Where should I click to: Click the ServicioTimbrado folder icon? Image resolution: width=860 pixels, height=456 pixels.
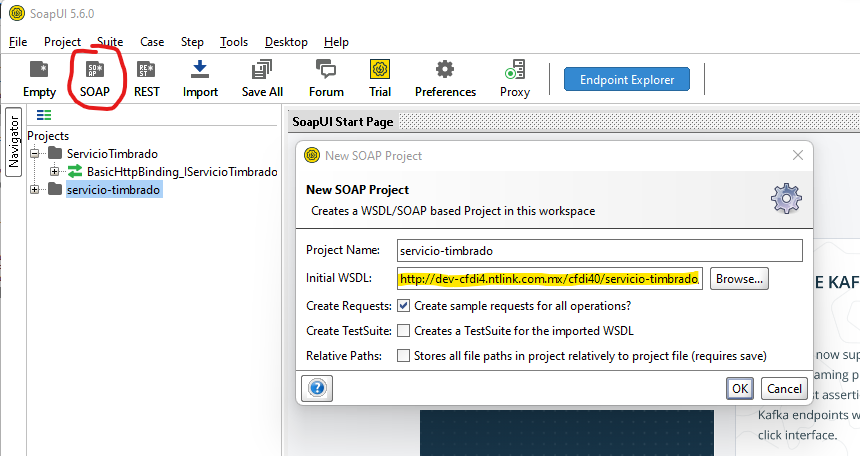(55, 153)
